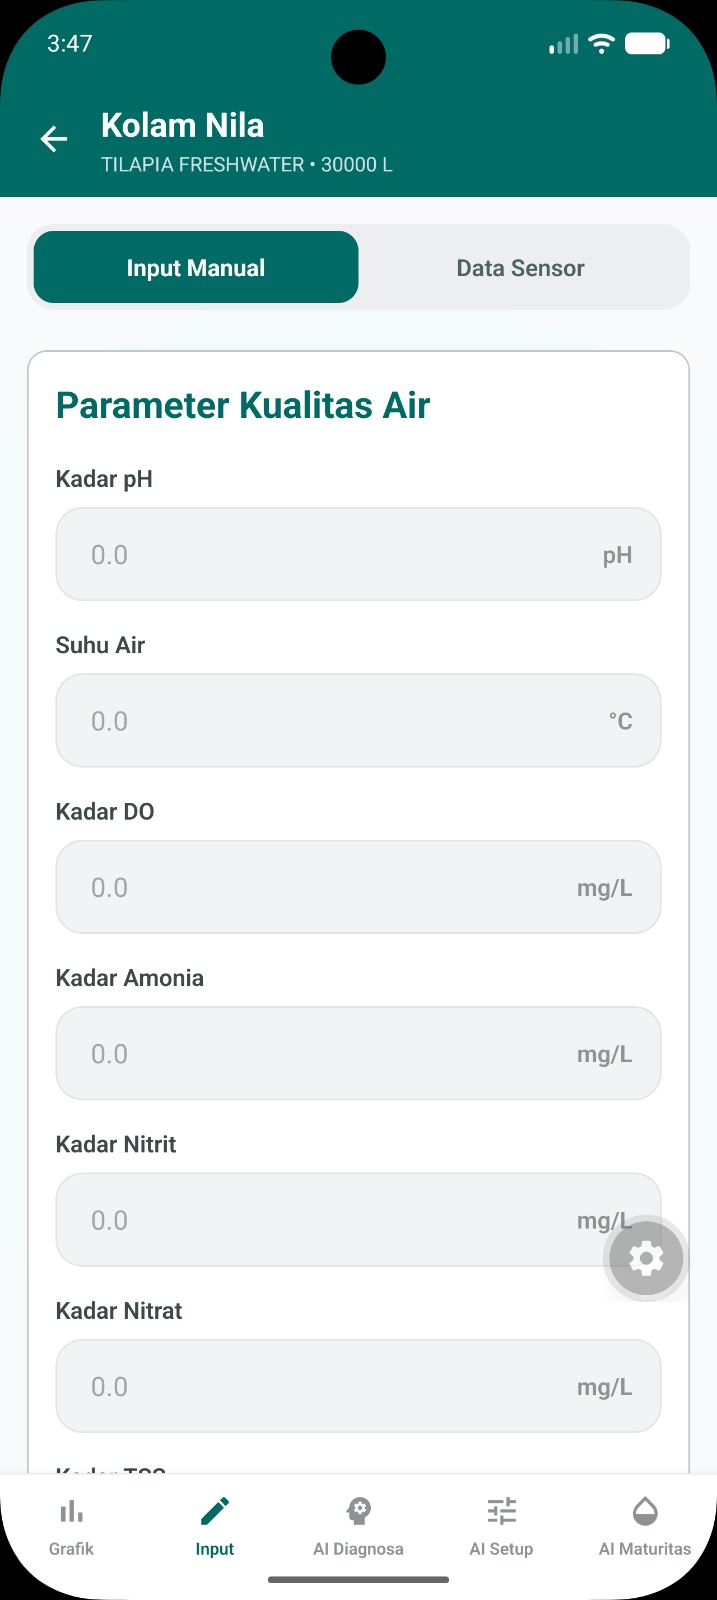Open the AI Setup sliders icon

coord(502,1511)
